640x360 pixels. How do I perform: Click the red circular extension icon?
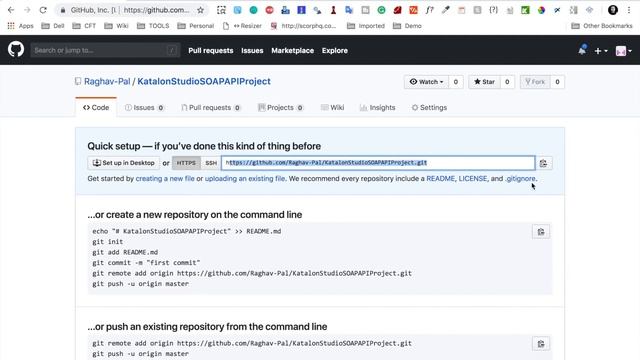(269, 10)
